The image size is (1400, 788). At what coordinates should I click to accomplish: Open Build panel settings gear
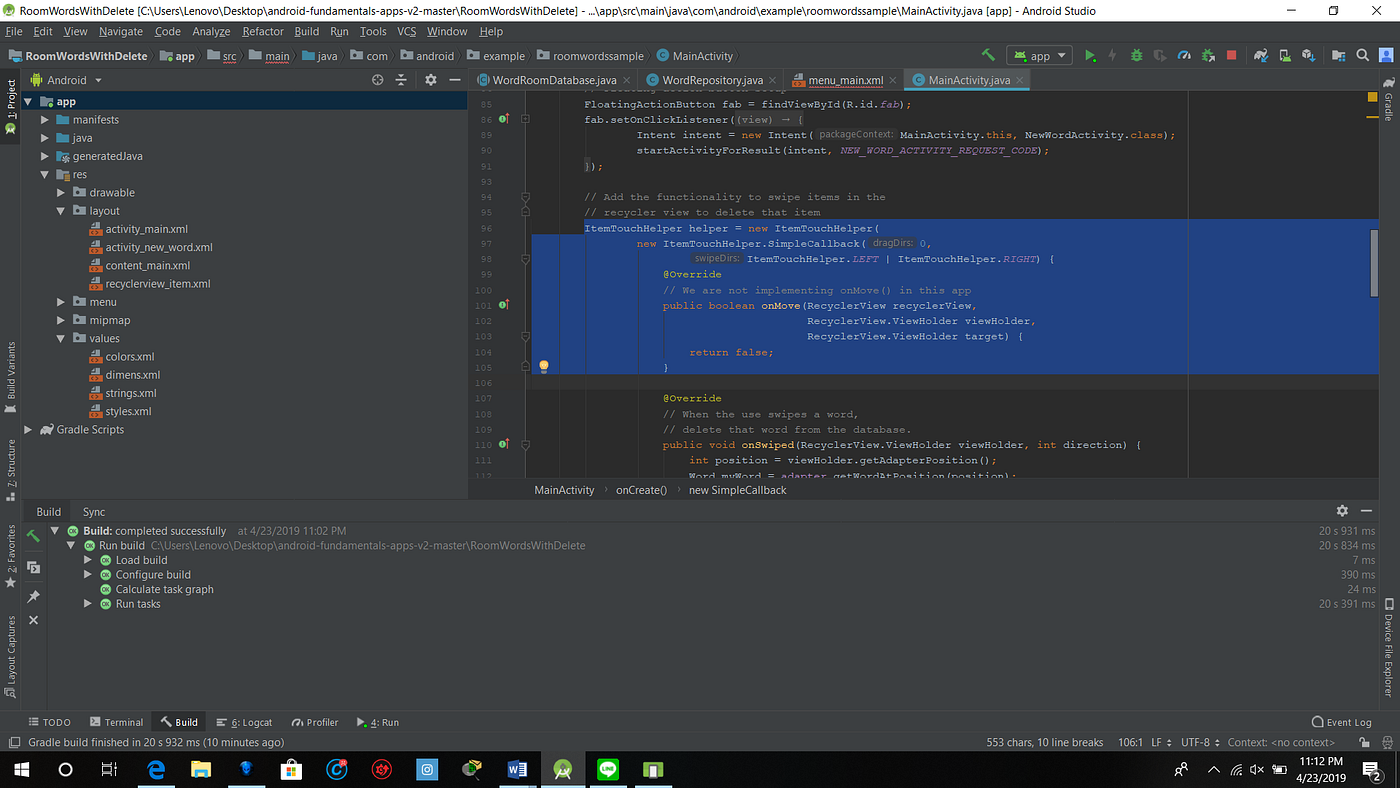(1342, 510)
